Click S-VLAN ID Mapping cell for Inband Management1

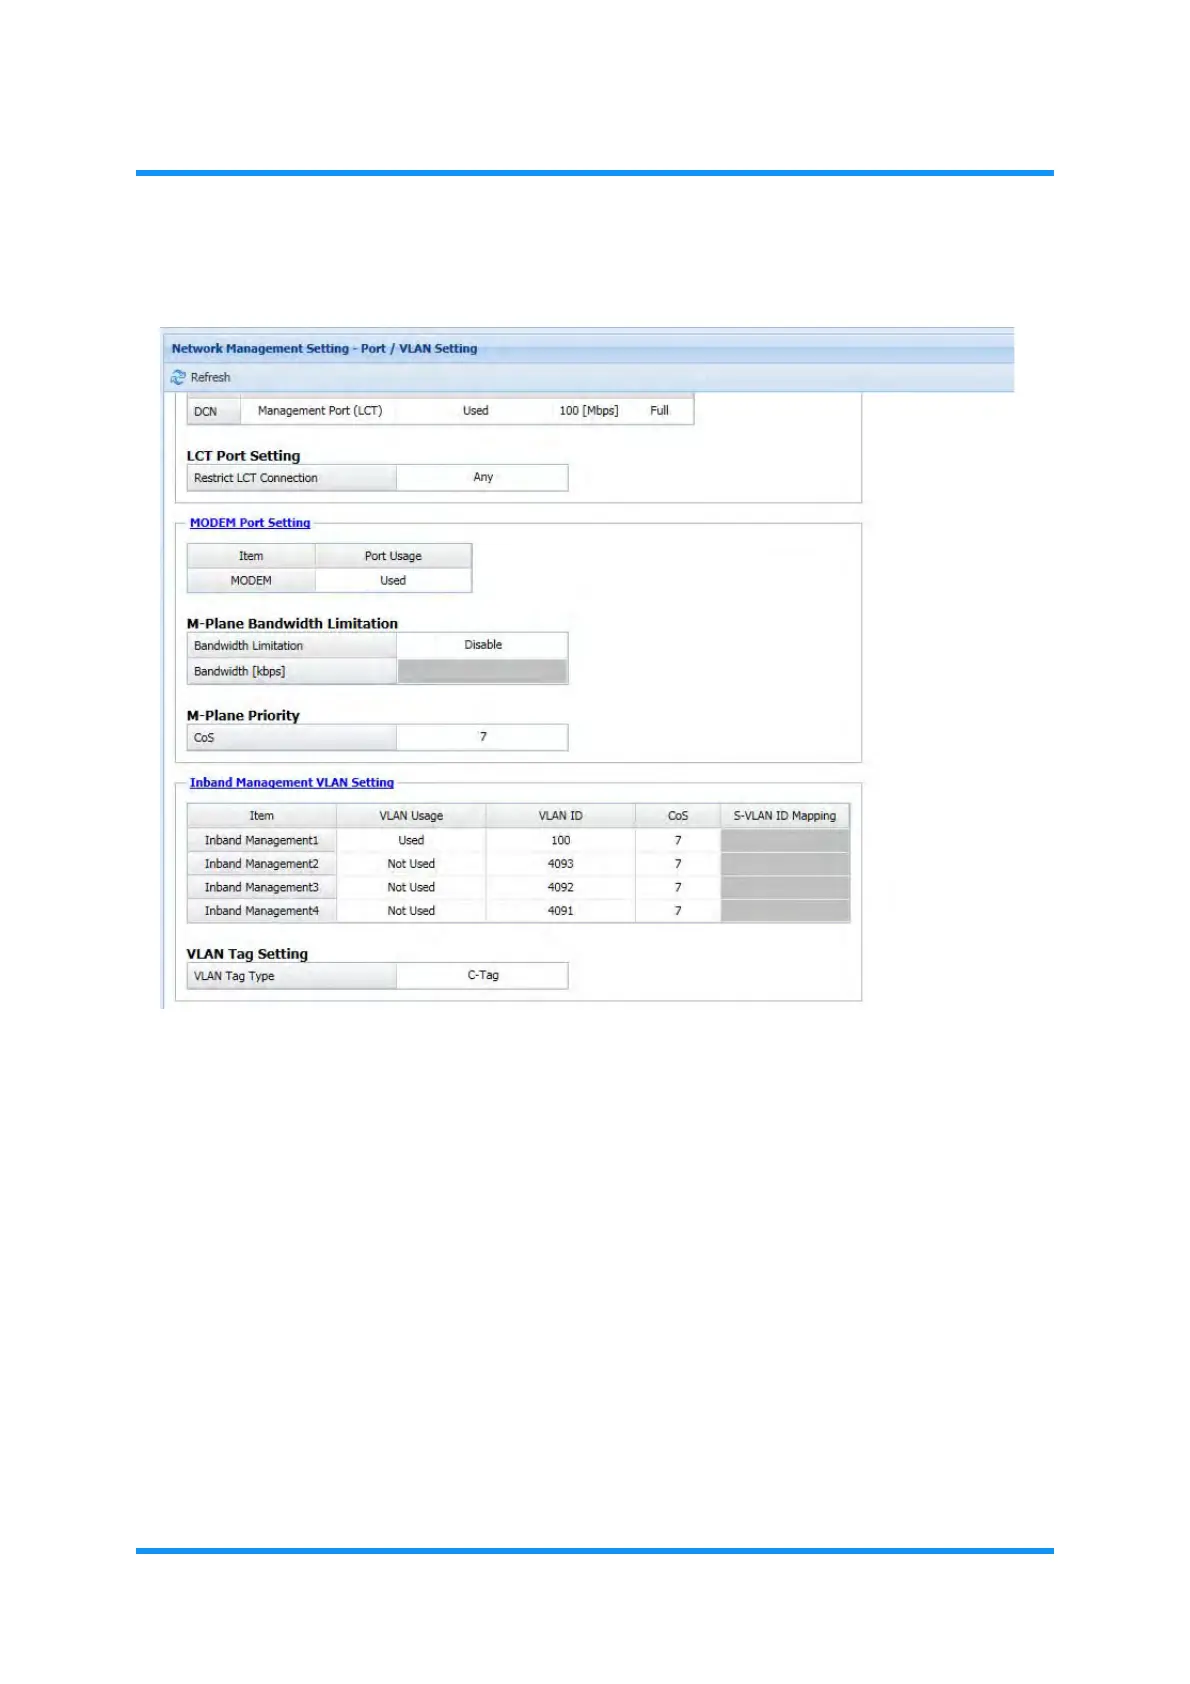(x=785, y=840)
